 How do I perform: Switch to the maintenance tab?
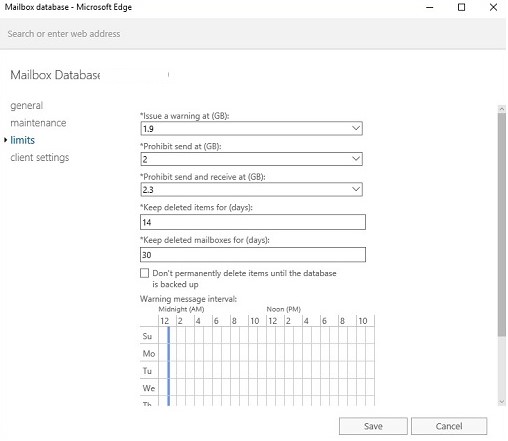click(38, 123)
